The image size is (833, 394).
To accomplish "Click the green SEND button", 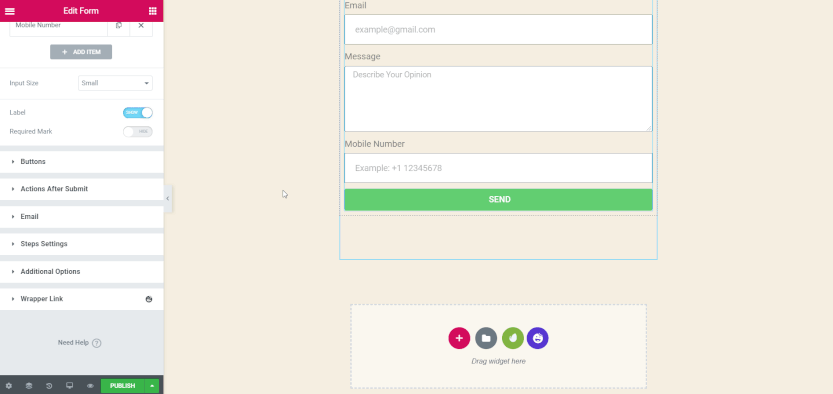I will coord(498,200).
